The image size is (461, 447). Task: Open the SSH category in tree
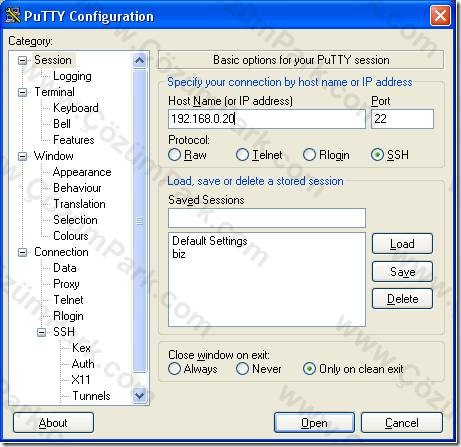point(64,332)
